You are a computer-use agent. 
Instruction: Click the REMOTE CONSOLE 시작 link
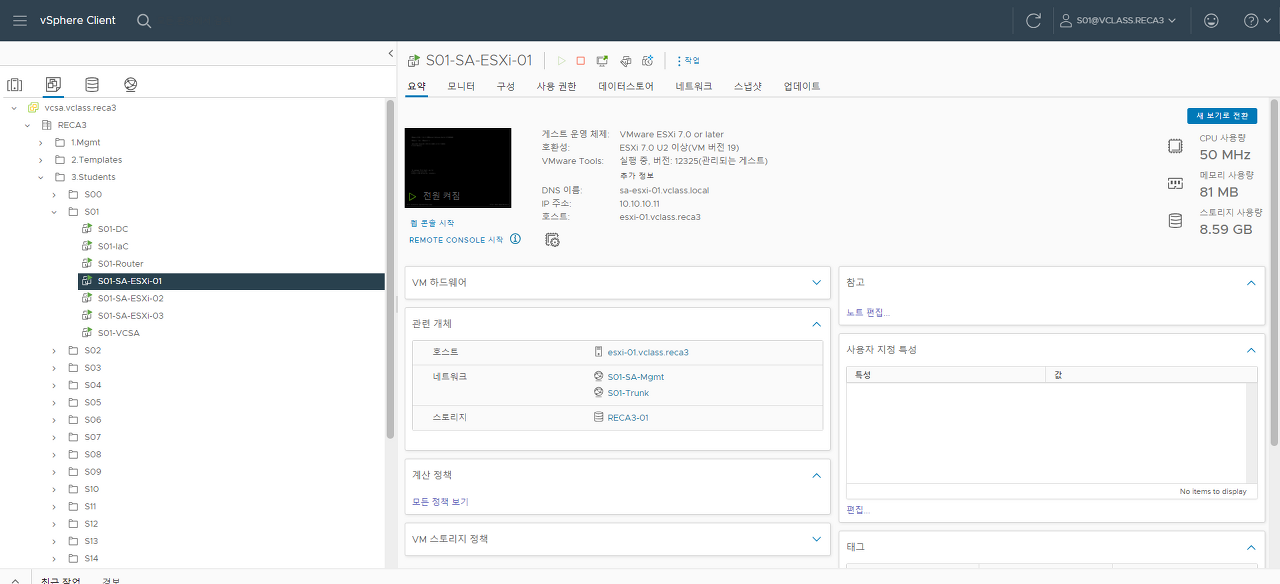tap(456, 240)
